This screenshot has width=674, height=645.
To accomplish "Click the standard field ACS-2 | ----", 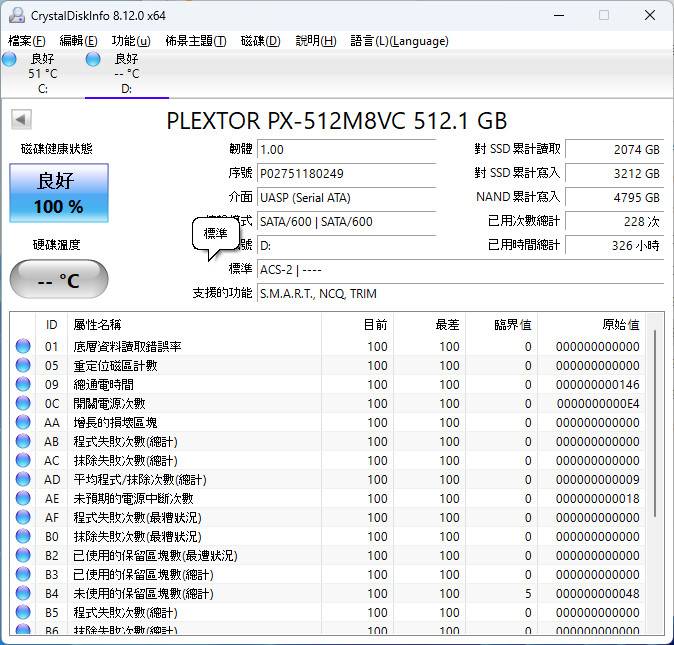I will pos(460,270).
